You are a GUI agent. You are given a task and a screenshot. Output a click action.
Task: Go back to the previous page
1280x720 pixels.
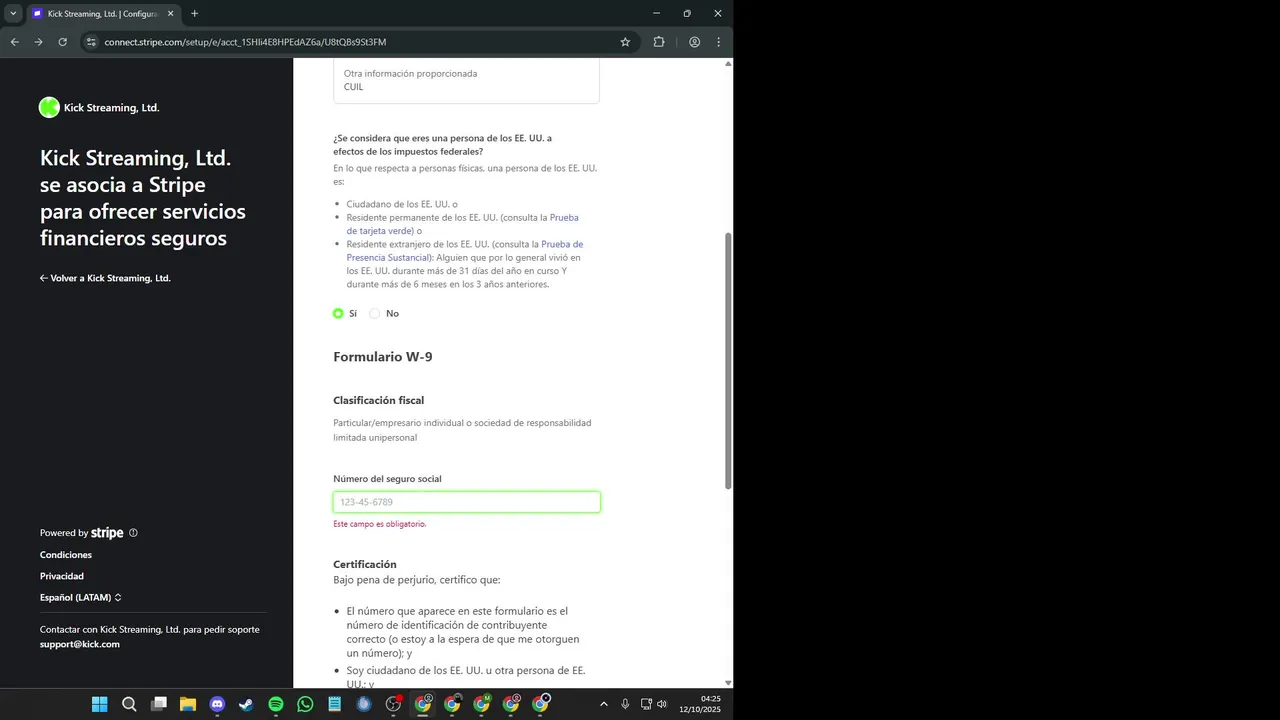[14, 42]
